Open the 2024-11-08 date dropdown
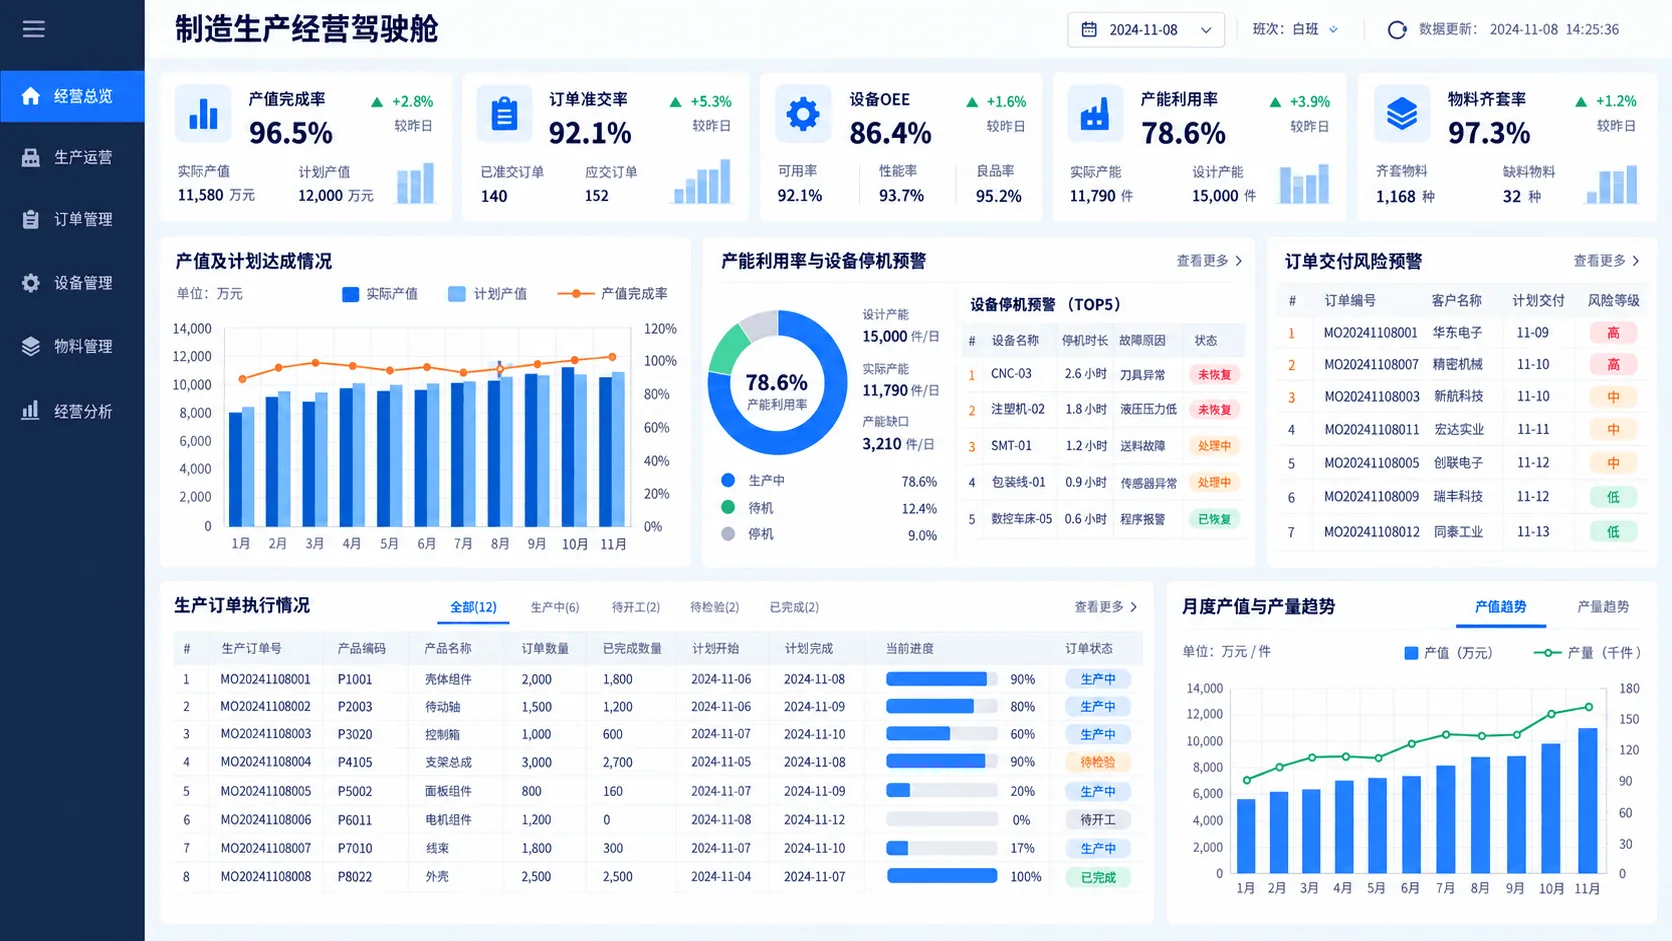This screenshot has height=941, width=1672. tap(1146, 30)
